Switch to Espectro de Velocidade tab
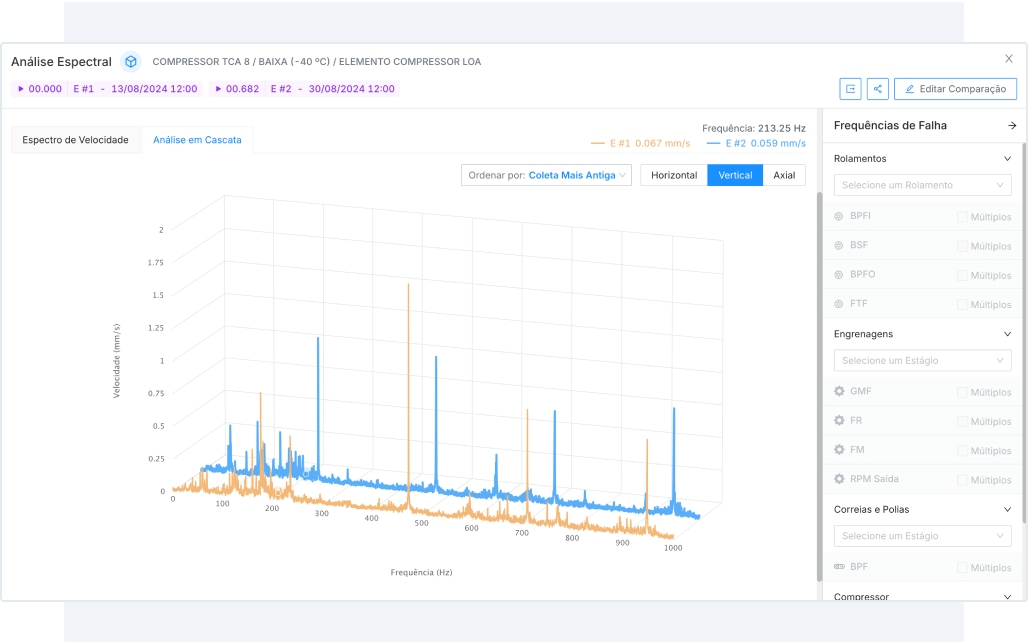 76,140
